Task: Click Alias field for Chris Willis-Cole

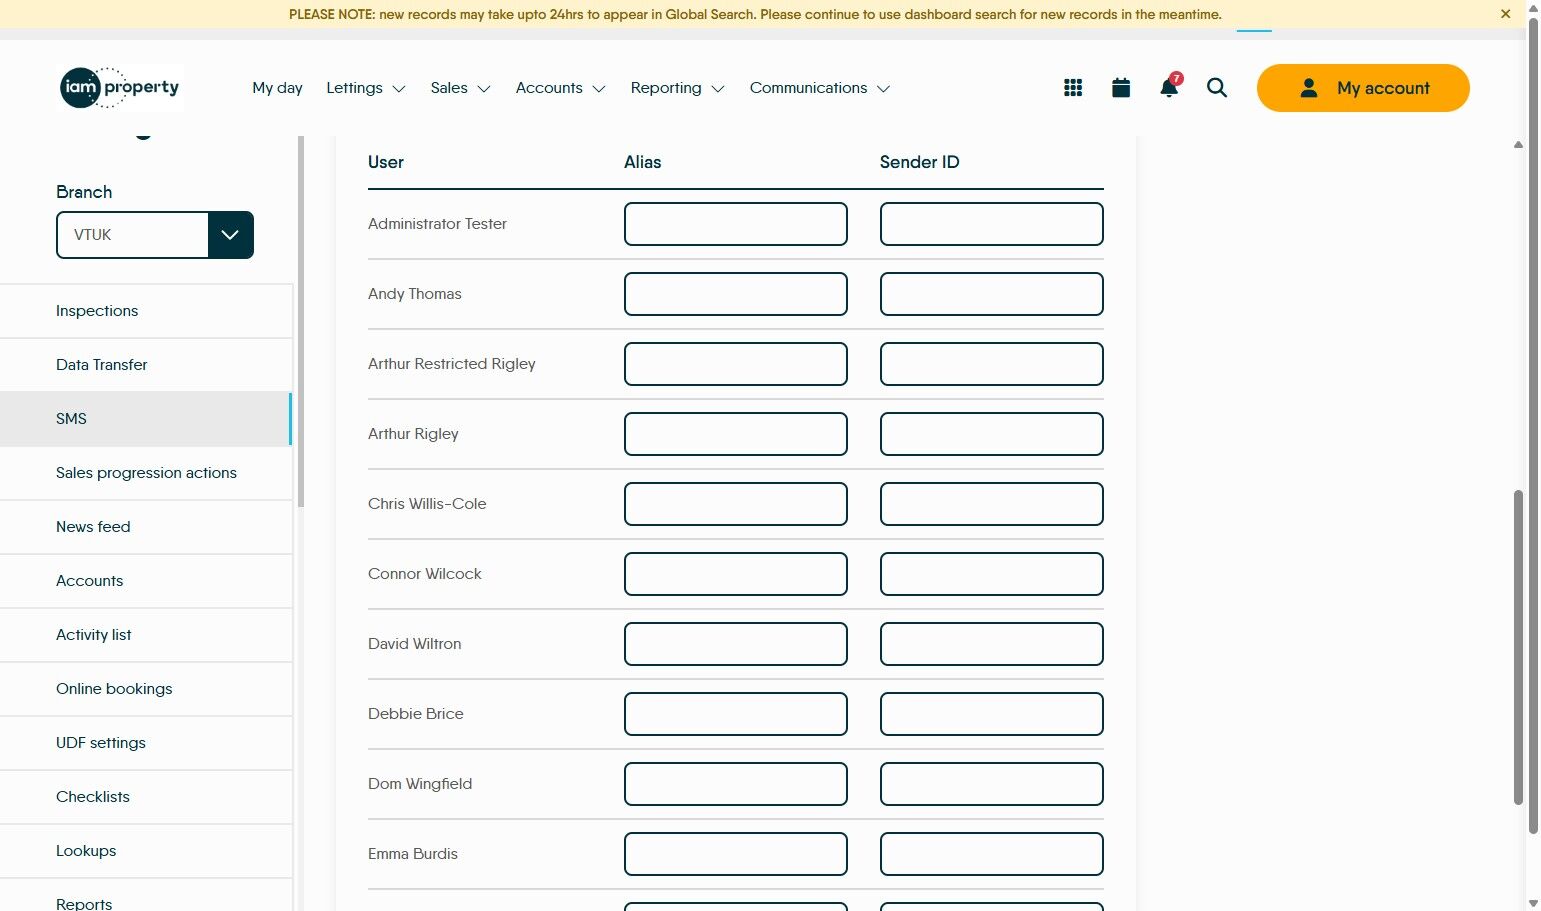Action: coord(736,504)
